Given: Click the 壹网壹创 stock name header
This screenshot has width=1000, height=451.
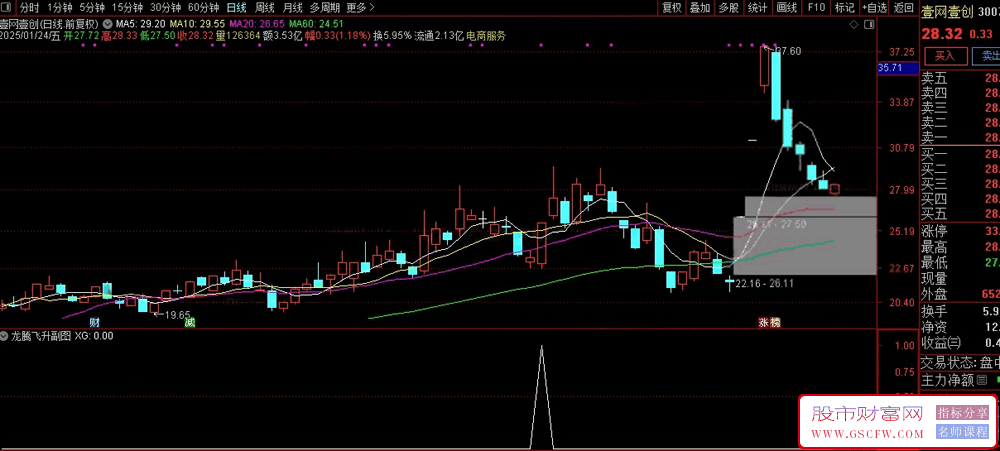Looking at the screenshot, I should [946, 11].
